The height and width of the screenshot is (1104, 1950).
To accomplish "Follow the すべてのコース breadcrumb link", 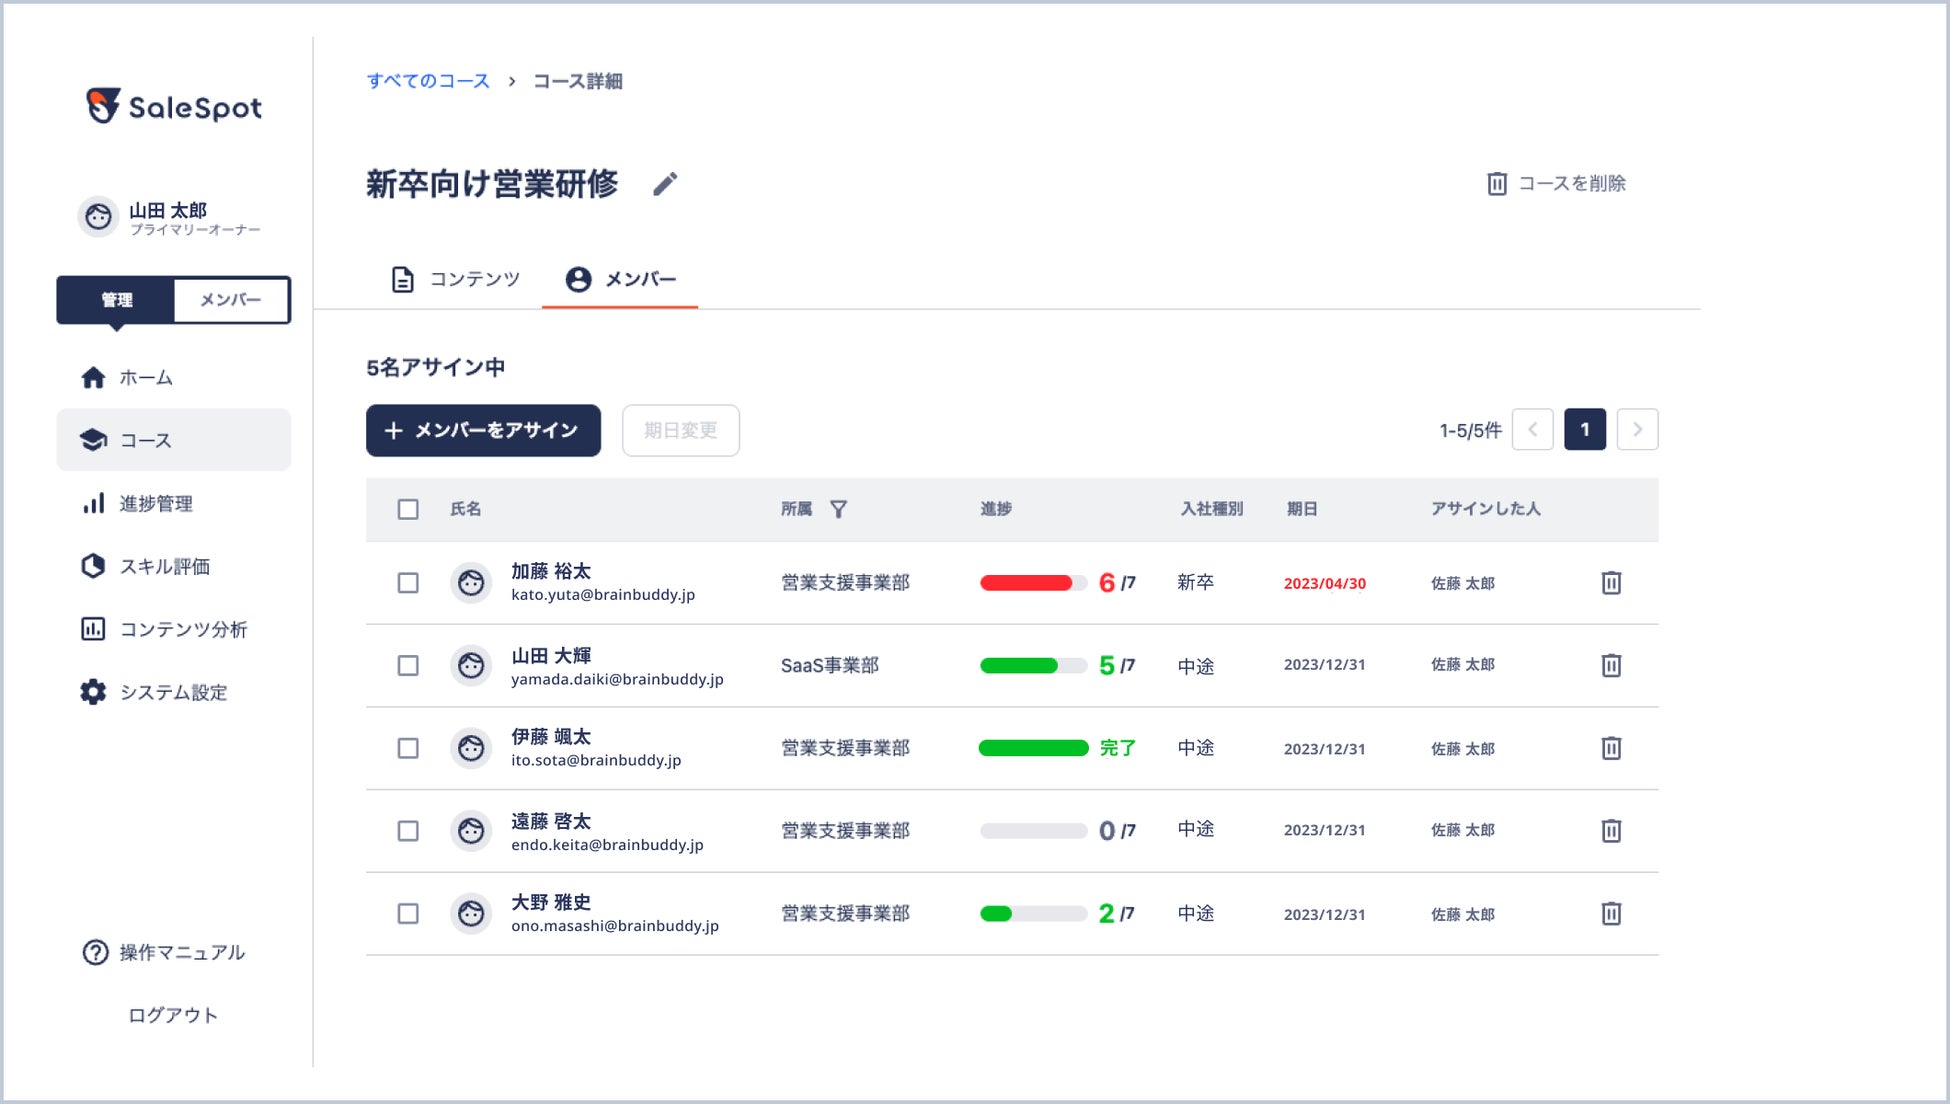I will coord(428,81).
